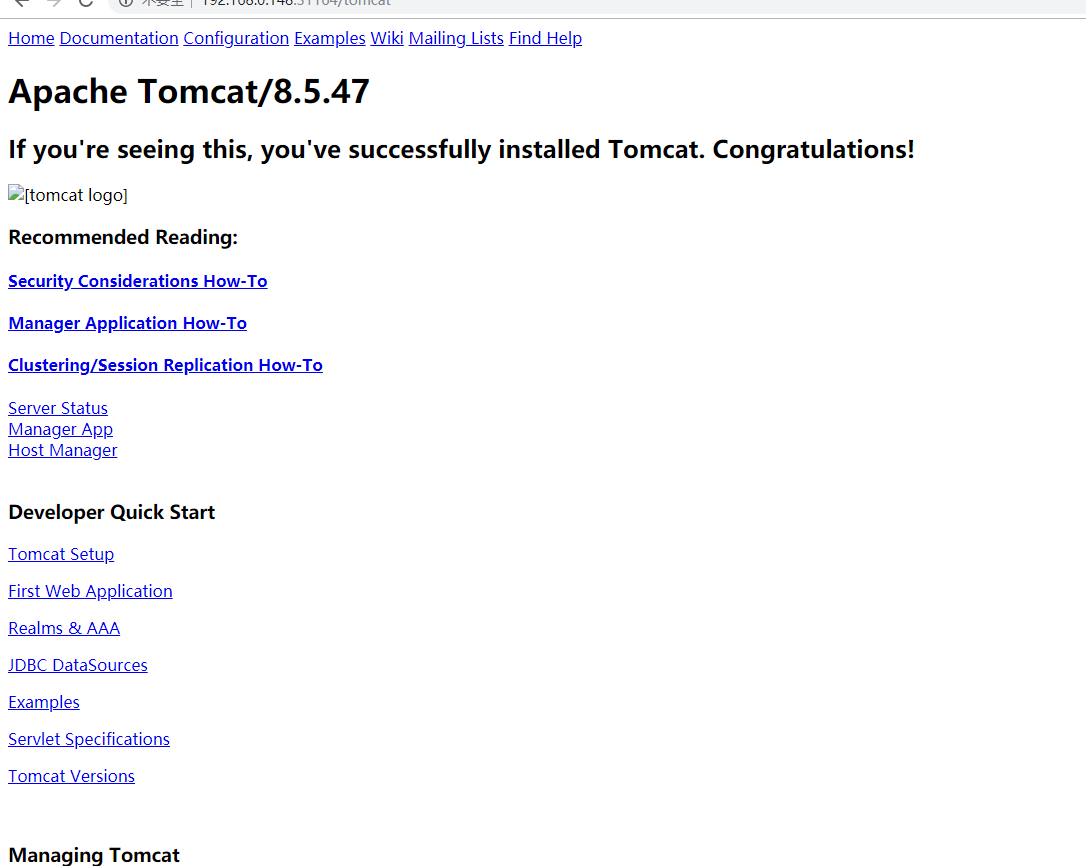Open the Server Status page

coord(58,408)
